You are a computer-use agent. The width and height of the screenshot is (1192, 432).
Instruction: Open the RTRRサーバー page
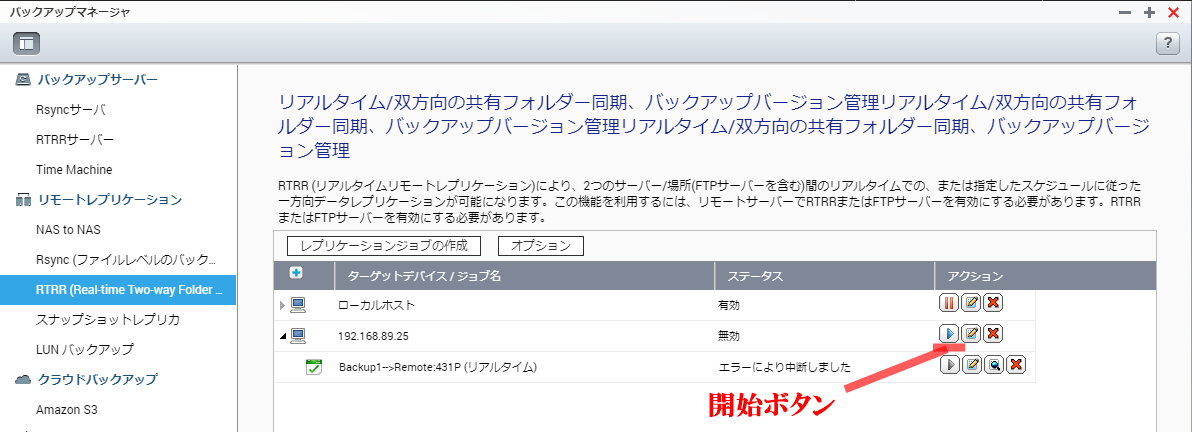[75, 140]
